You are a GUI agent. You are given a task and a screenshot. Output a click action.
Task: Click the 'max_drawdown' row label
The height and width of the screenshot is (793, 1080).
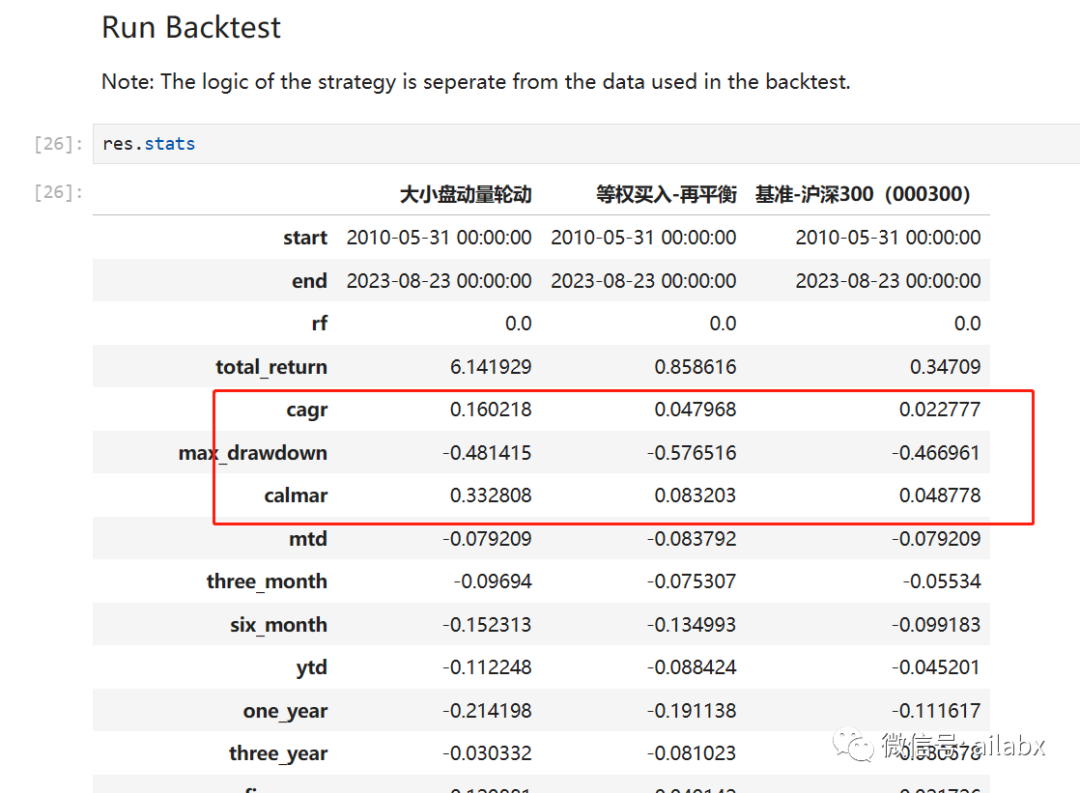253,453
